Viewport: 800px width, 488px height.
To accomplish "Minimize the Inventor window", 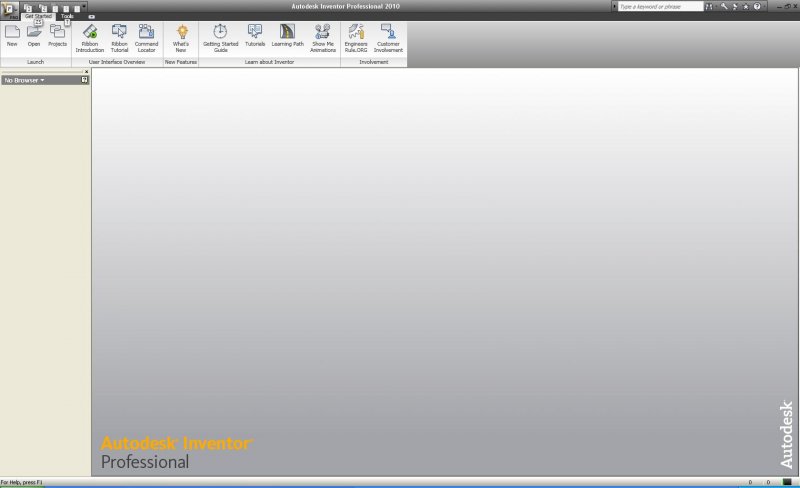I will point(779,7).
